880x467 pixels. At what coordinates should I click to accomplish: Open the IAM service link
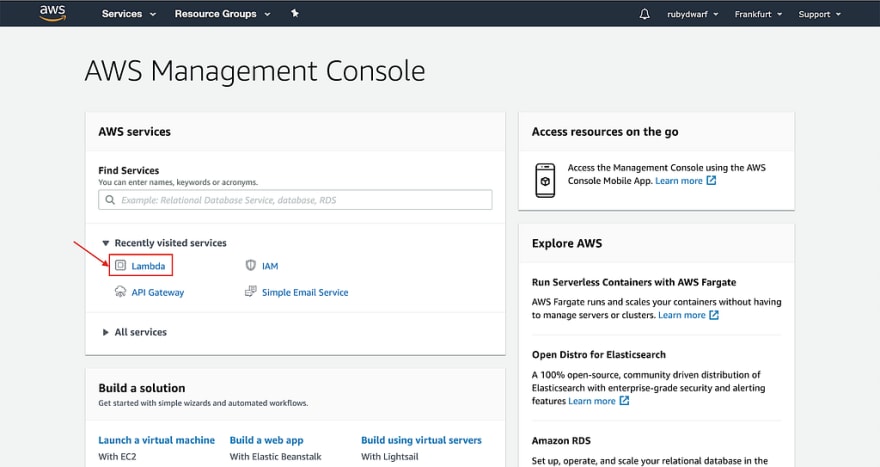click(x=270, y=266)
